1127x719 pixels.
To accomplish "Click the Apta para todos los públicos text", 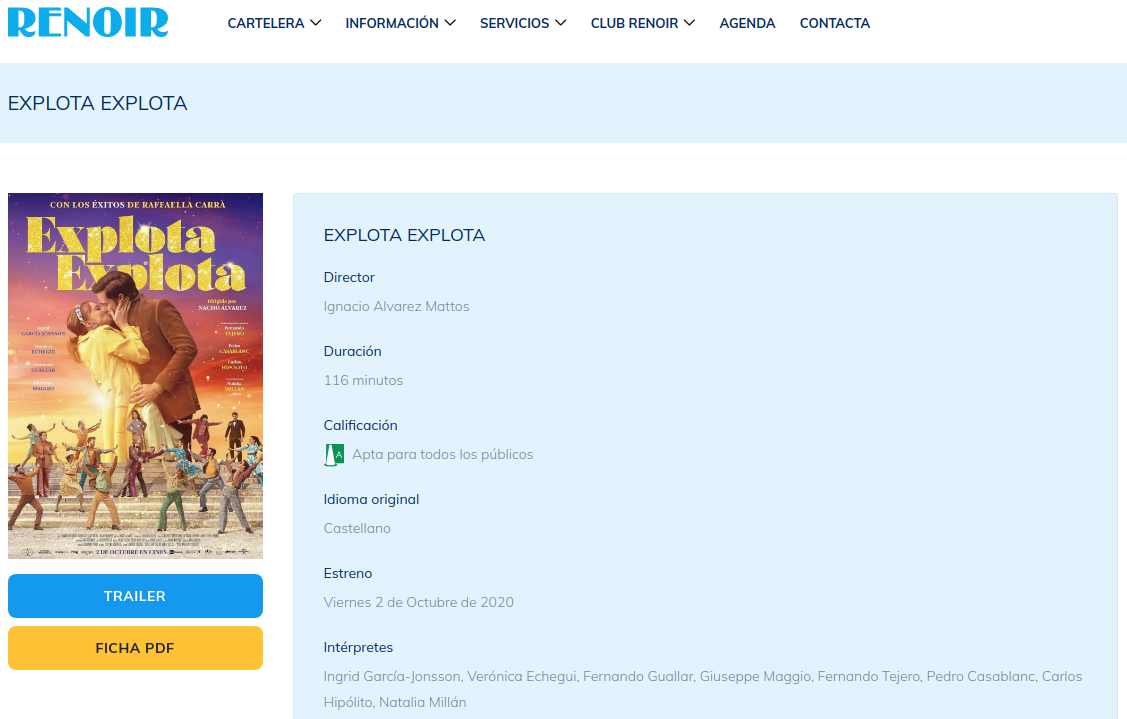I will coord(443,454).
